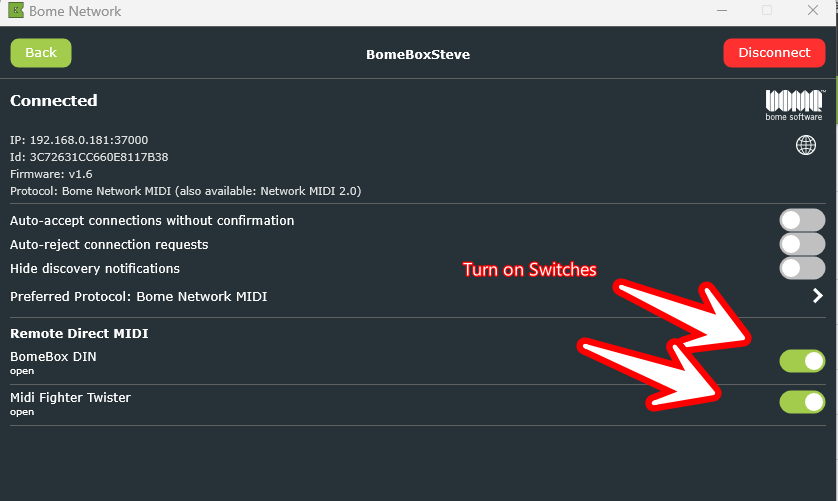Click the IP address line
838x501 pixels.
tap(79, 140)
